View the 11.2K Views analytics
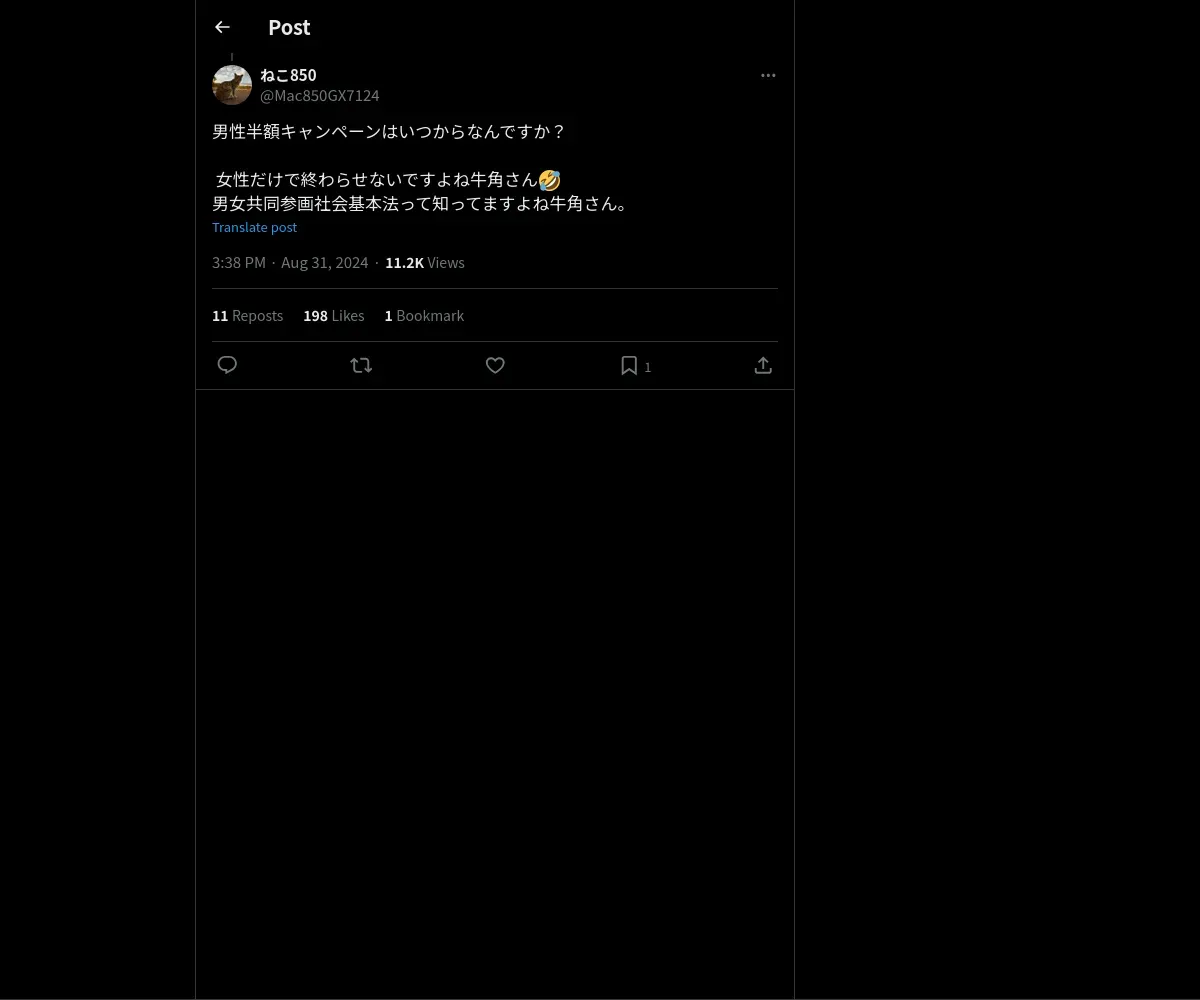This screenshot has width=1200, height=1000. (425, 262)
